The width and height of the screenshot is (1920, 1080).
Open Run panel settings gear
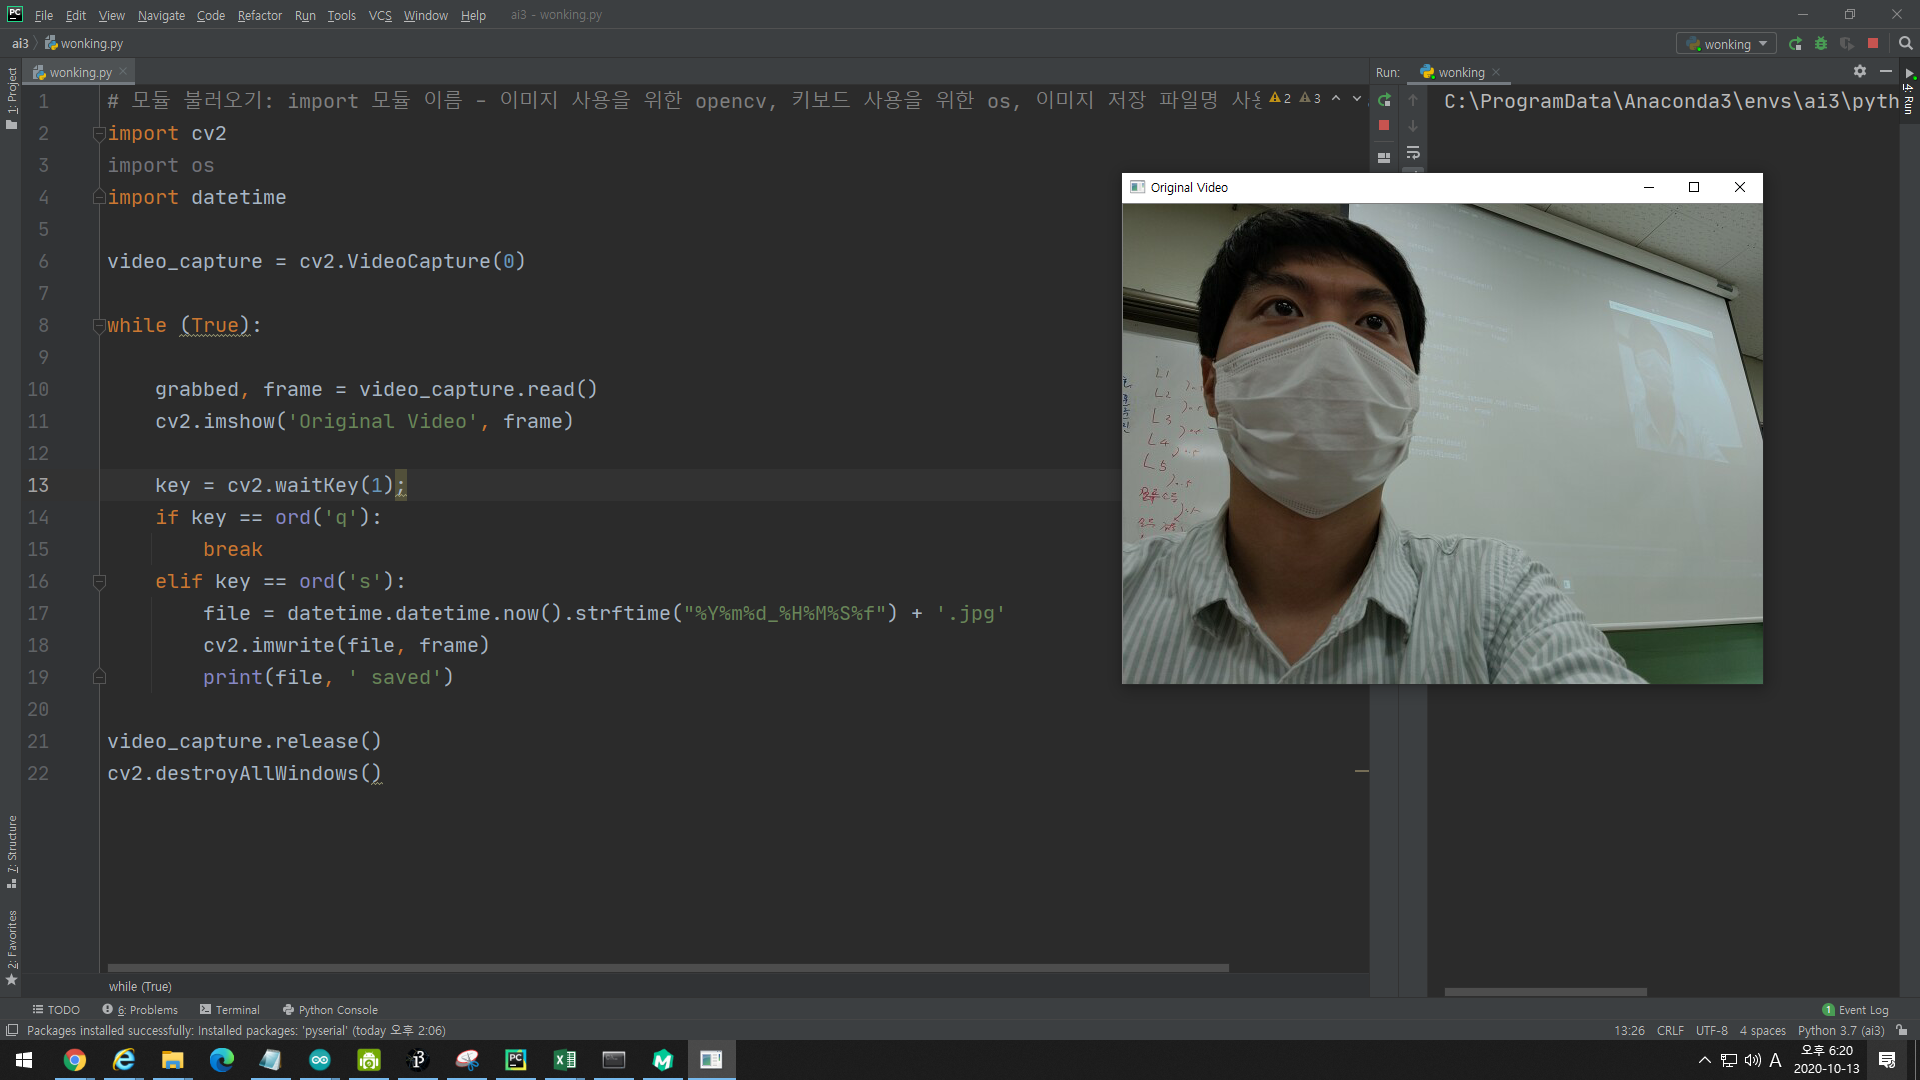pyautogui.click(x=1859, y=72)
